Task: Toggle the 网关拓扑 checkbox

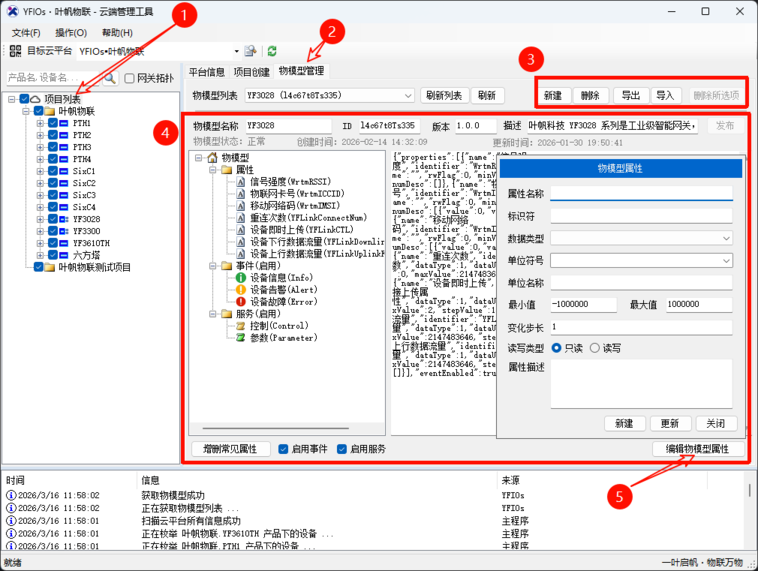Action: [129, 78]
